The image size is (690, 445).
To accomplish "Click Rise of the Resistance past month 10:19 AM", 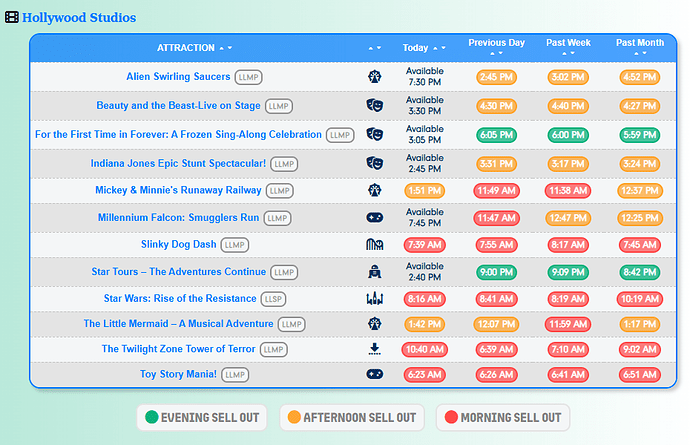I will [640, 299].
